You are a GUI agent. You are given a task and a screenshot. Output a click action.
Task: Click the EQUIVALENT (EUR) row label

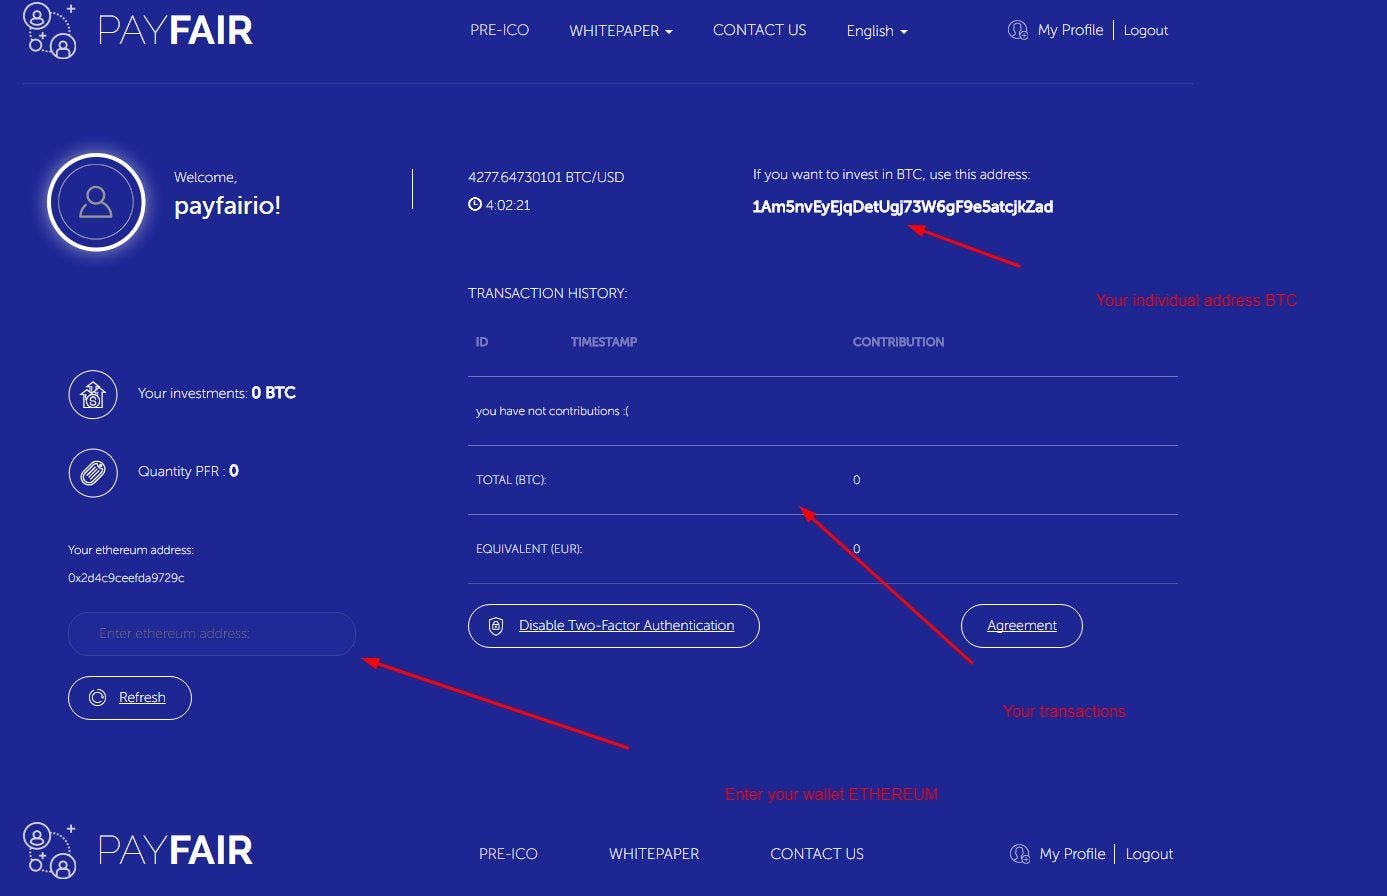tap(529, 549)
